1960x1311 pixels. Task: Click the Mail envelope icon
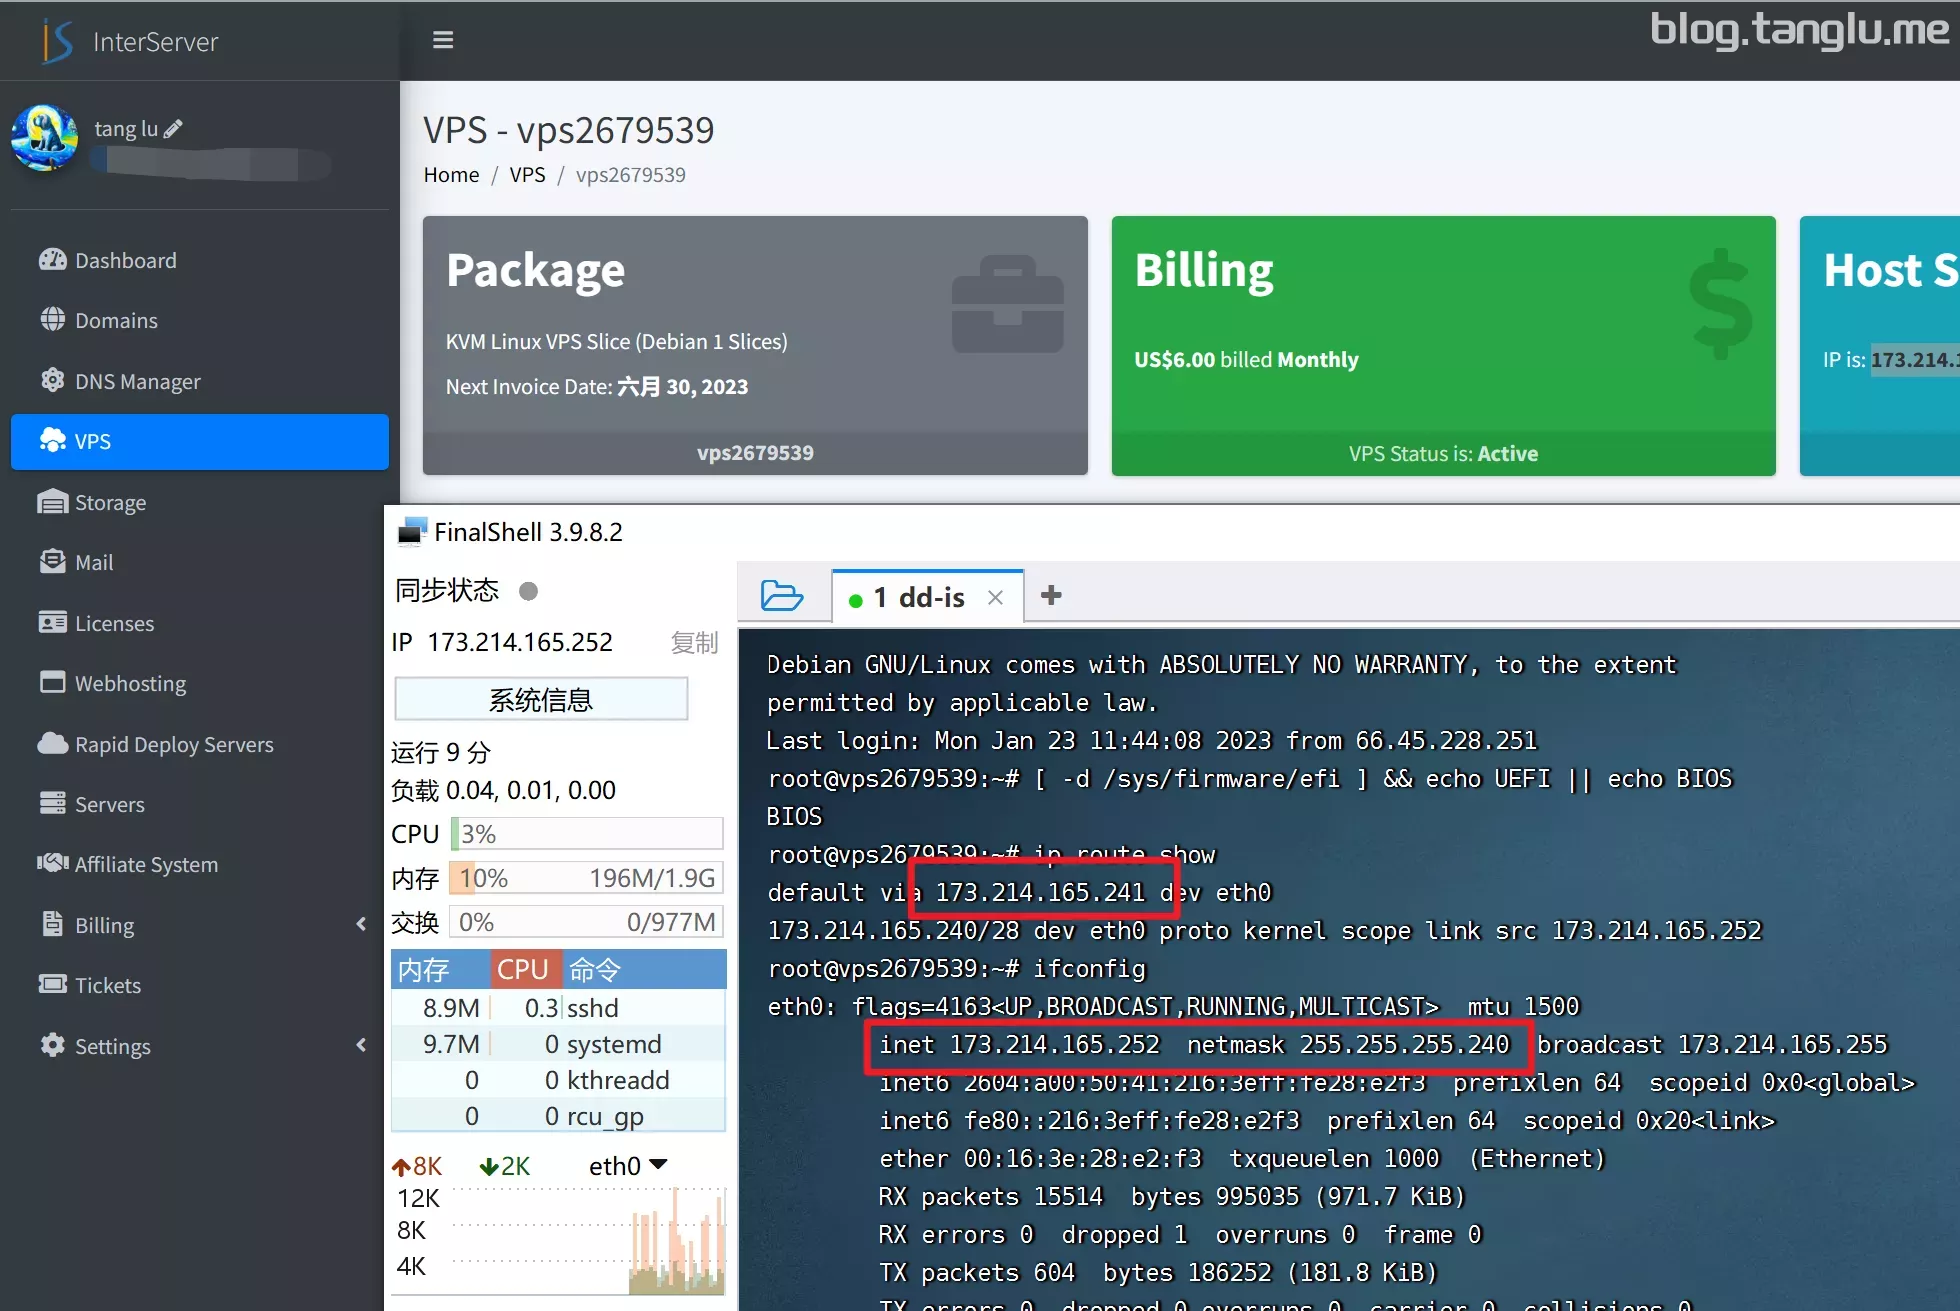click(52, 562)
